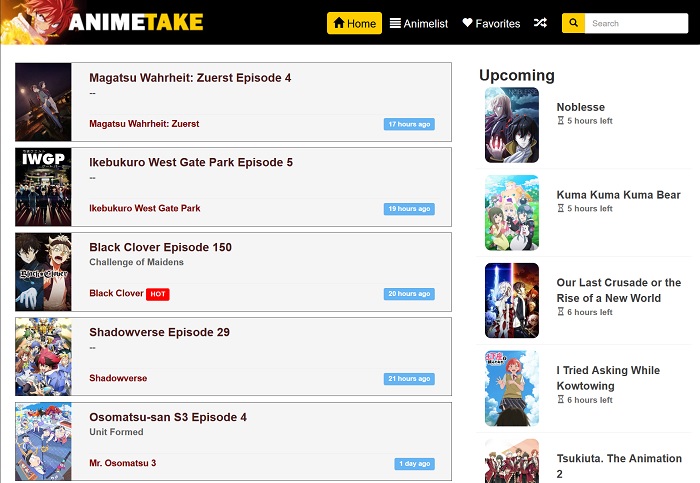The image size is (700, 483).
Task: Click the 17 hours ago badge
Action: tap(409, 124)
